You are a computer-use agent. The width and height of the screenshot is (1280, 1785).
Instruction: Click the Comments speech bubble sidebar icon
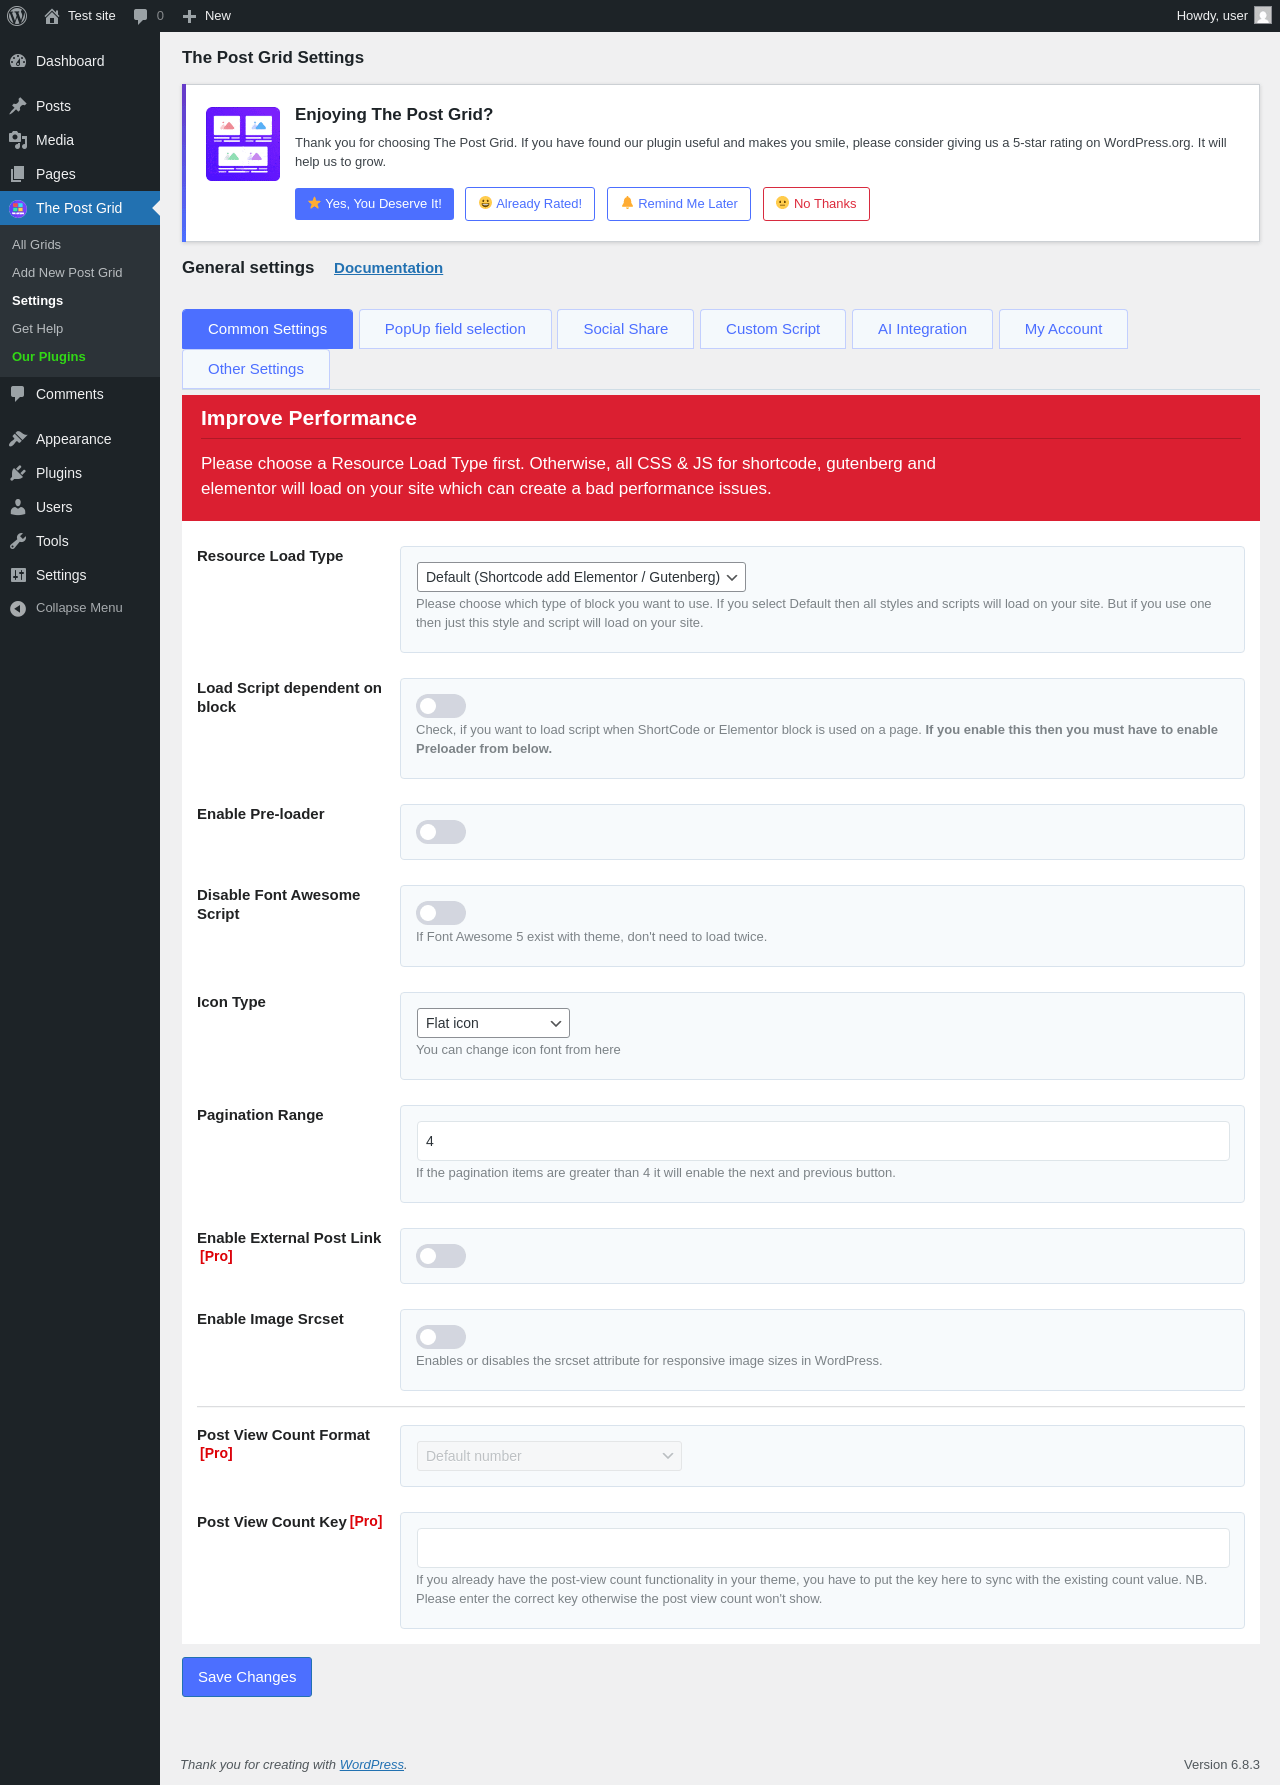(18, 394)
